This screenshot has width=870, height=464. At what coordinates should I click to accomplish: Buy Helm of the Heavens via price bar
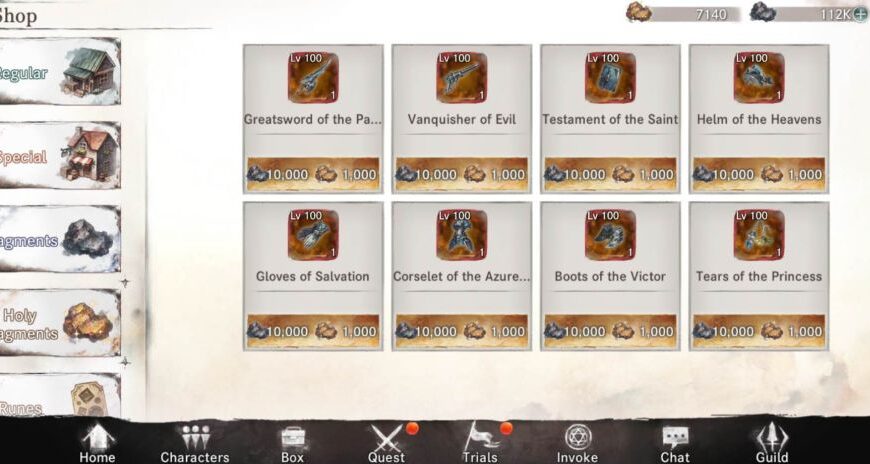tap(759, 174)
